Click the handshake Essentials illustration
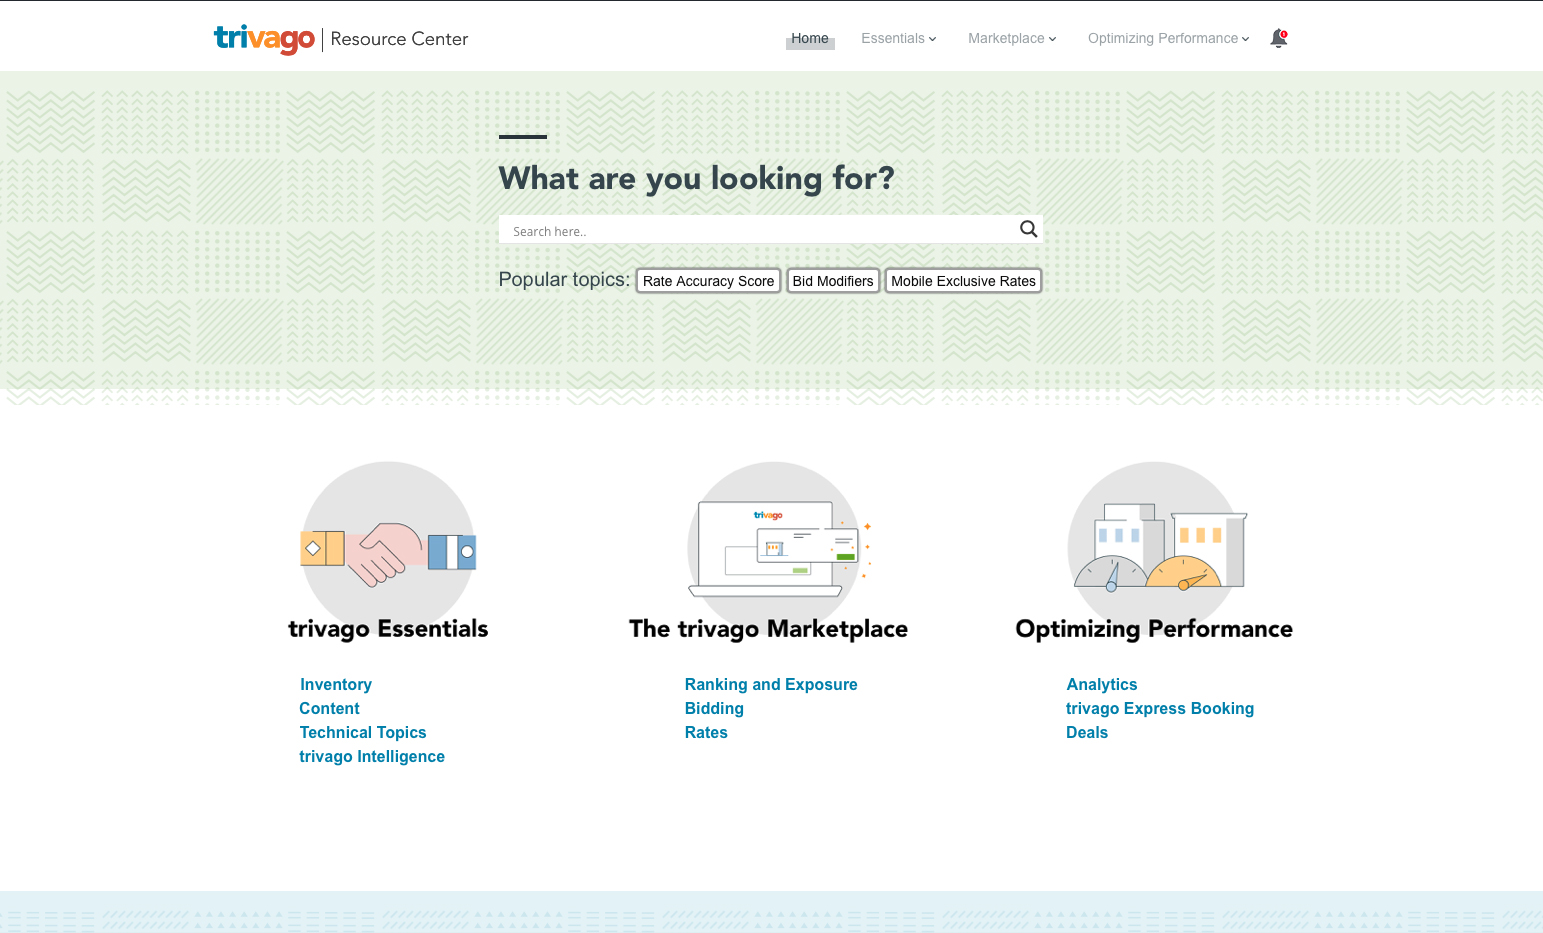 click(388, 546)
